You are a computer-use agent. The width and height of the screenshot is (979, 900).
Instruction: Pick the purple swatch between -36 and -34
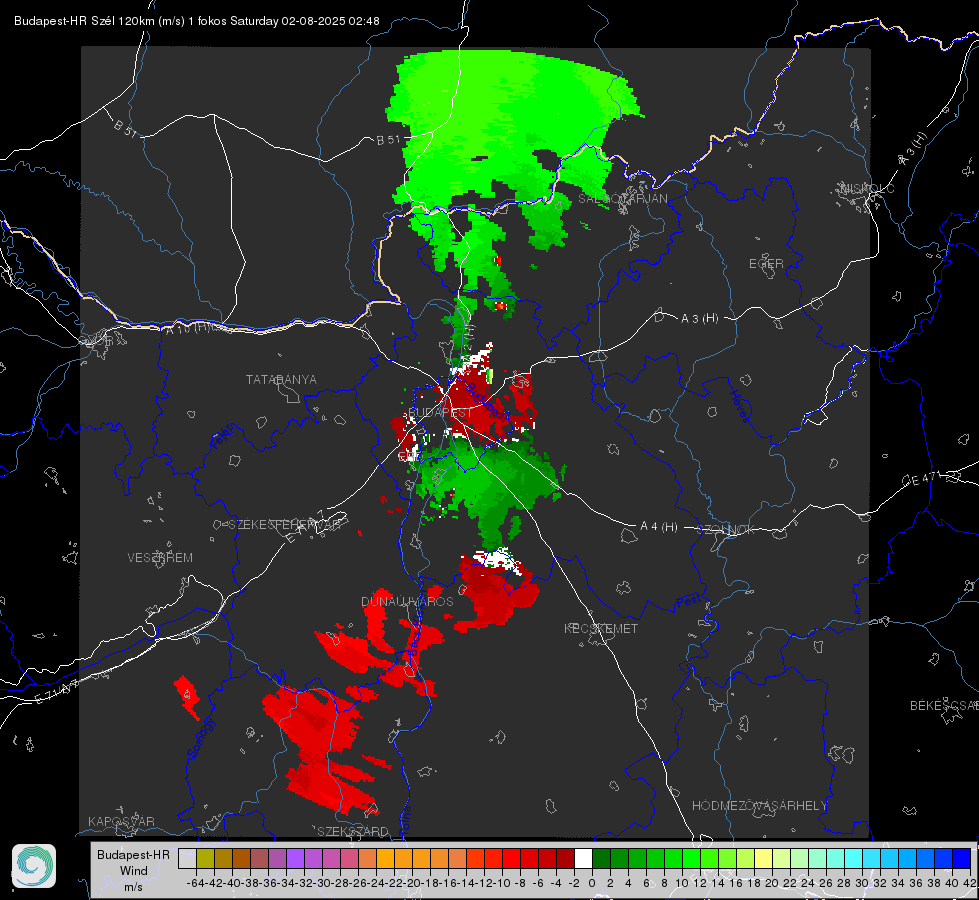tap(277, 859)
